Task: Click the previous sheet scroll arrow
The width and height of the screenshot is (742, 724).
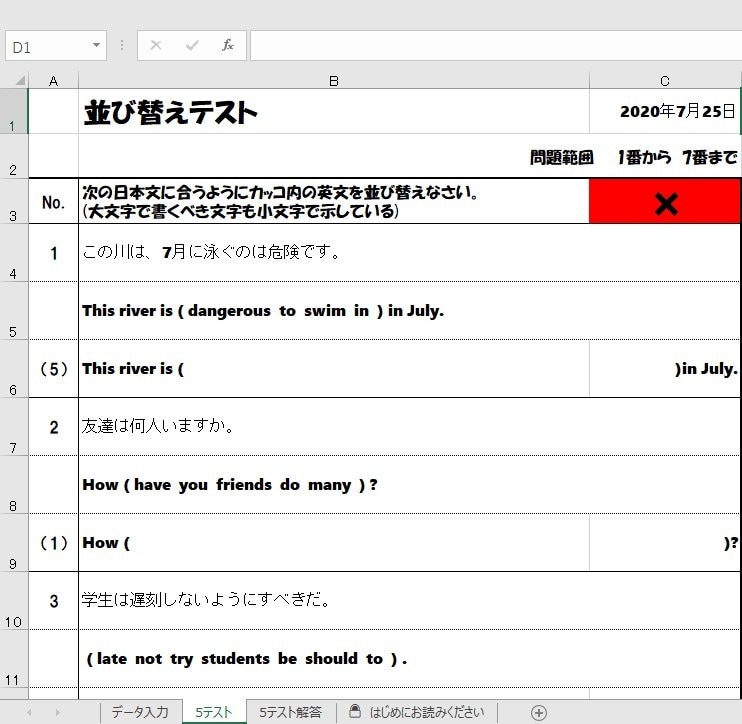Action: (x=29, y=712)
